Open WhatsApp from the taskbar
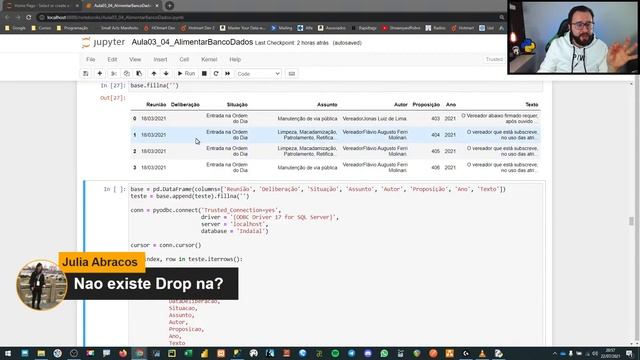This screenshot has width=640, height=360. [x=384, y=353]
